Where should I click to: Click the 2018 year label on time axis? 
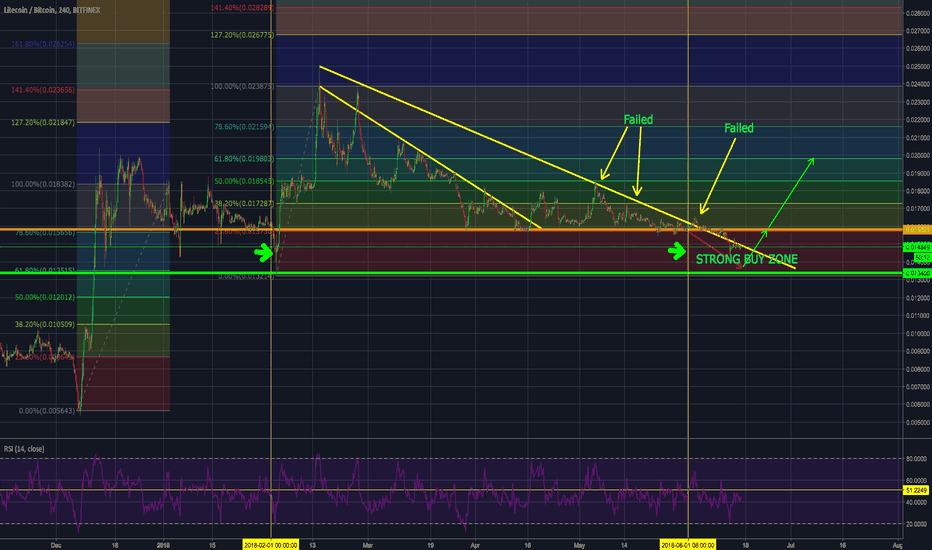tap(163, 545)
